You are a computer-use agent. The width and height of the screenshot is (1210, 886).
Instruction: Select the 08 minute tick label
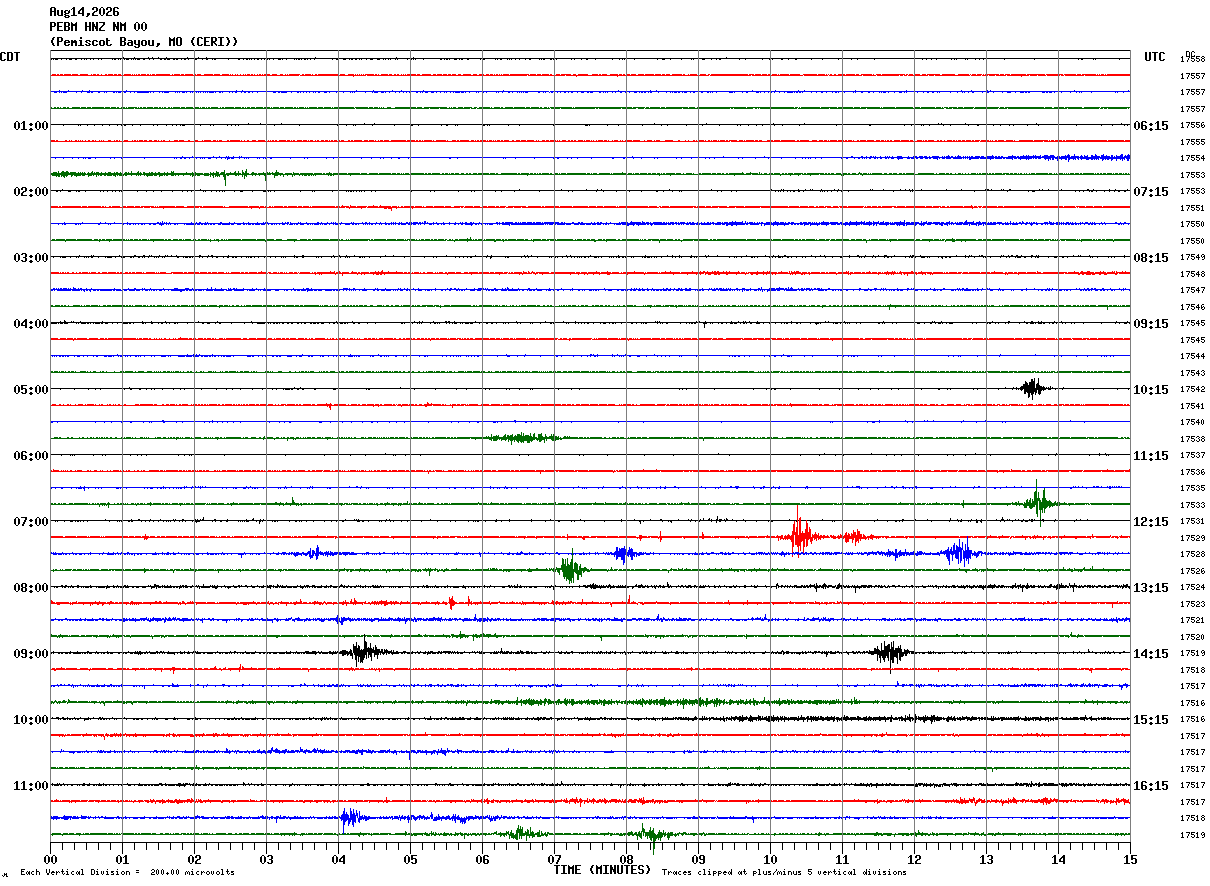pos(626,859)
